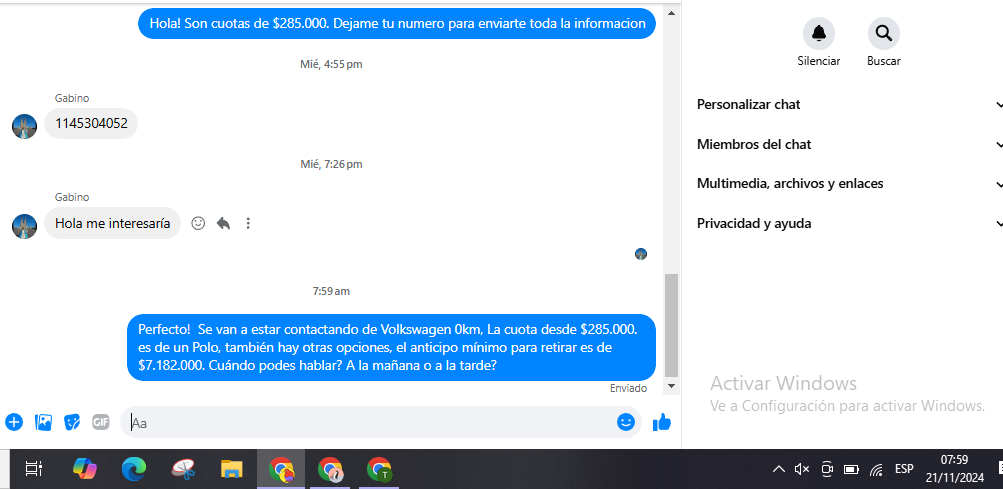
Task: Click the small seen-by avatar indicator
Action: [x=641, y=254]
